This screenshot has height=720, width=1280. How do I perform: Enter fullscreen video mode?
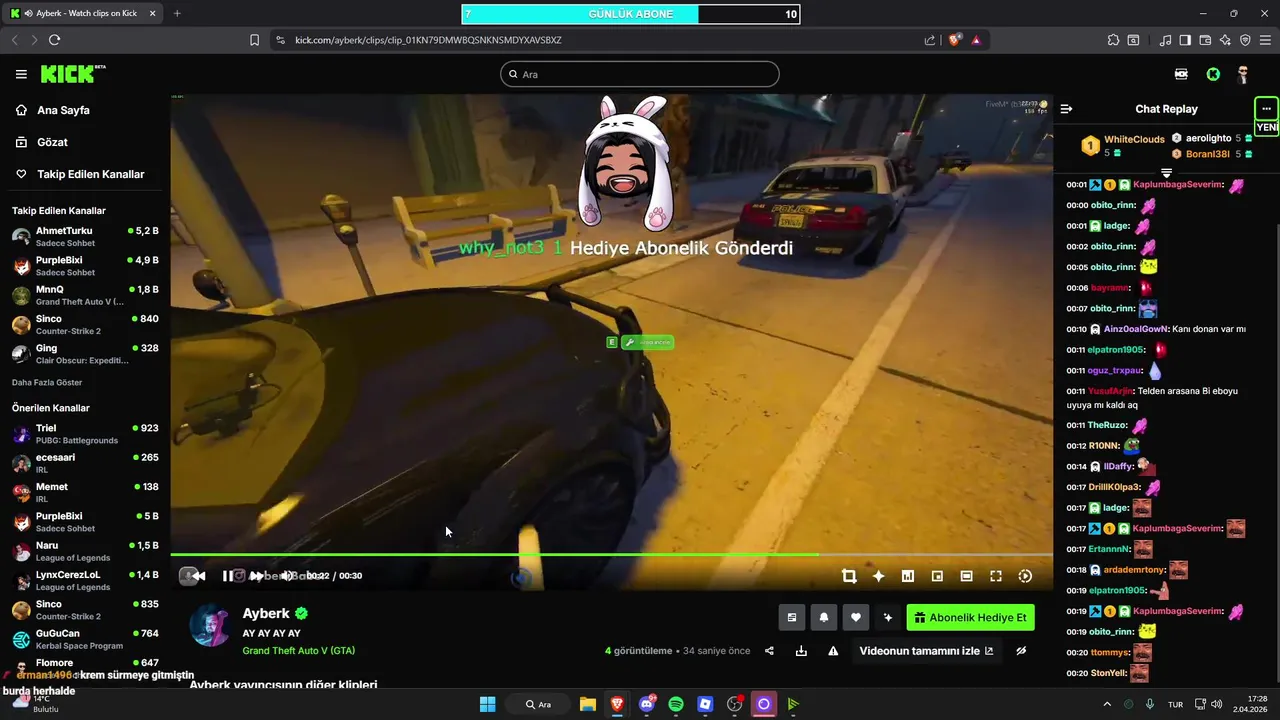pos(996,576)
